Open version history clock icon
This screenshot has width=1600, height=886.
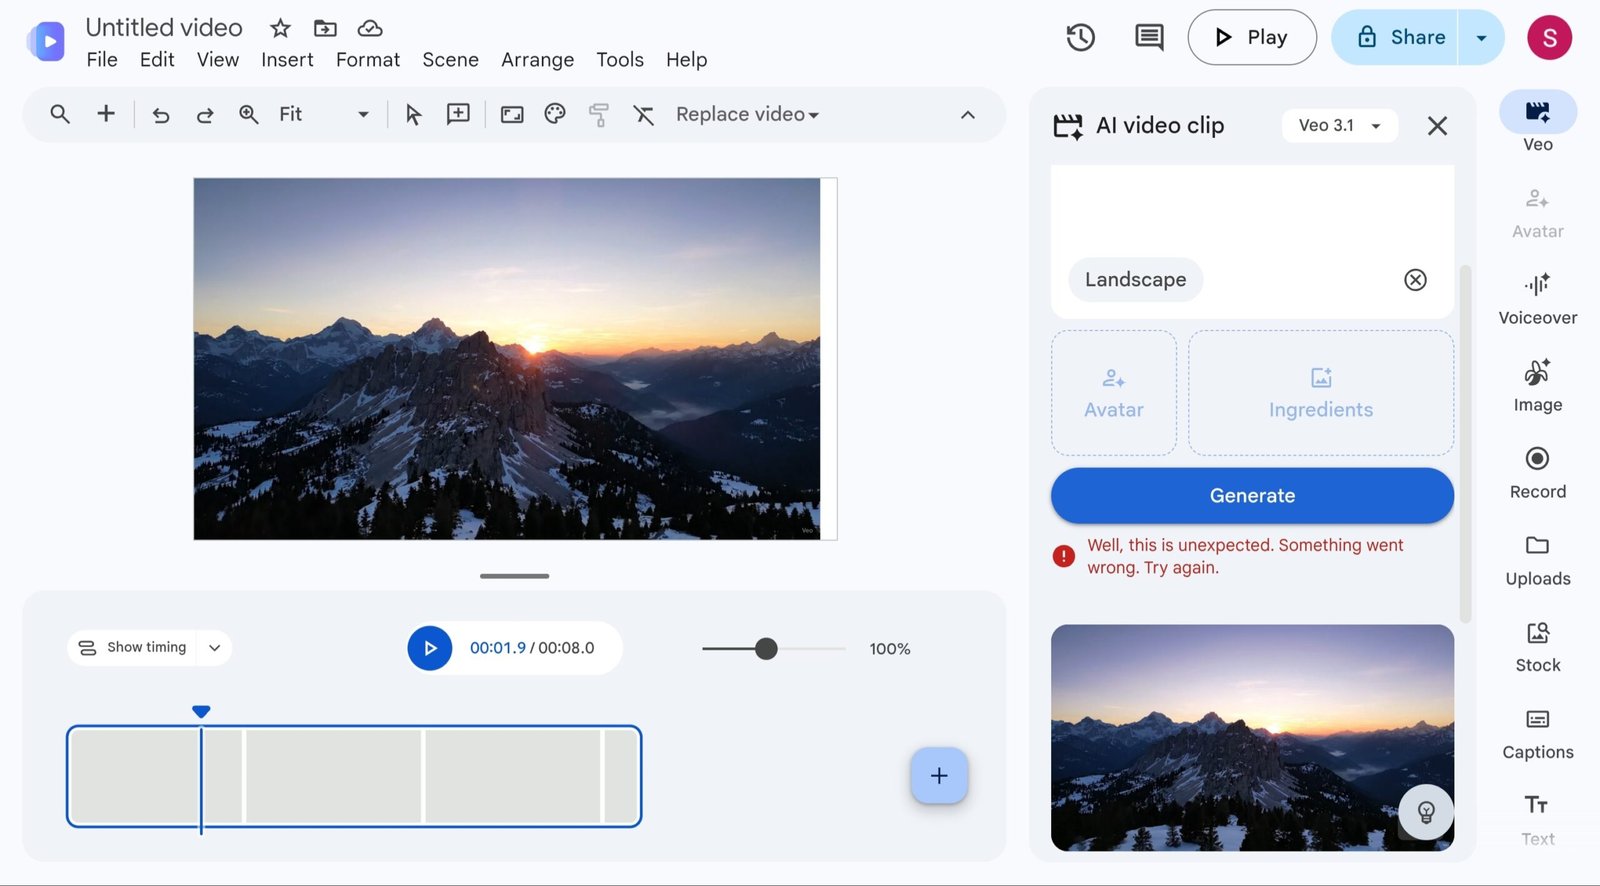pyautogui.click(x=1080, y=38)
